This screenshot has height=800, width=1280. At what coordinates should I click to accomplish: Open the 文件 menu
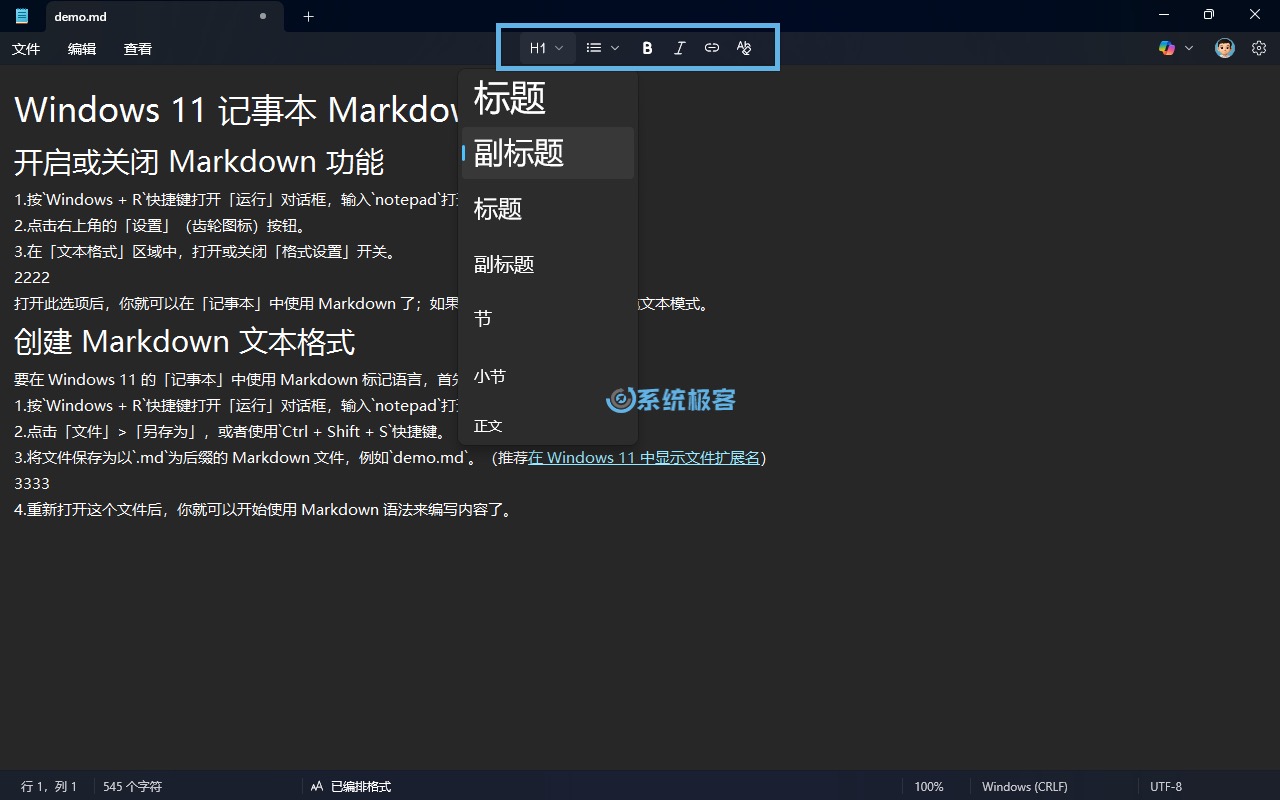point(26,49)
